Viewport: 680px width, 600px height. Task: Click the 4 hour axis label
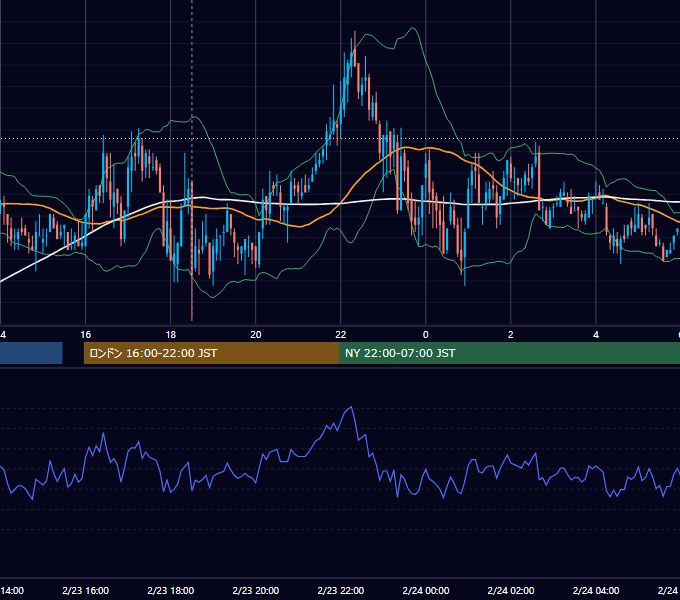(x=595, y=335)
